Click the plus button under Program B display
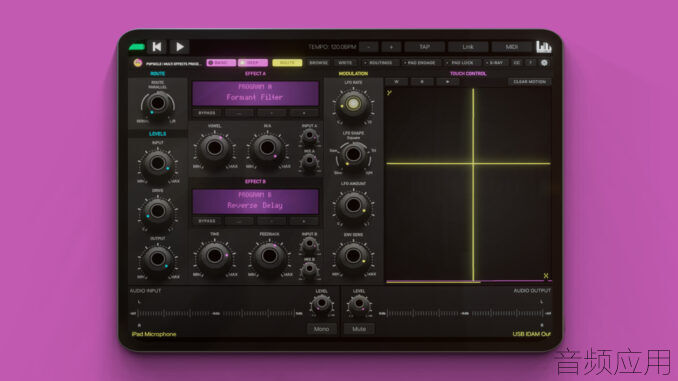Image resolution: width=678 pixels, height=381 pixels. coord(304,221)
